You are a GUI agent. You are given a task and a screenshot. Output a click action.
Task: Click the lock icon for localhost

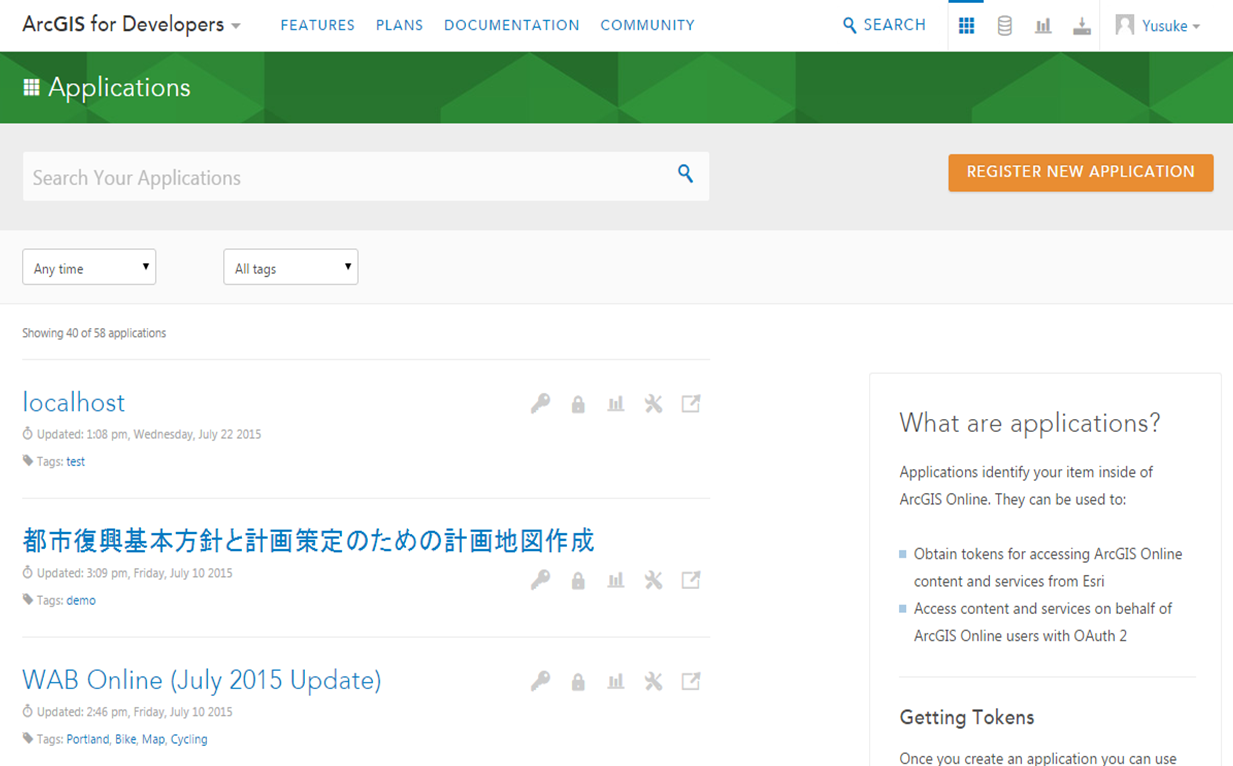point(578,404)
